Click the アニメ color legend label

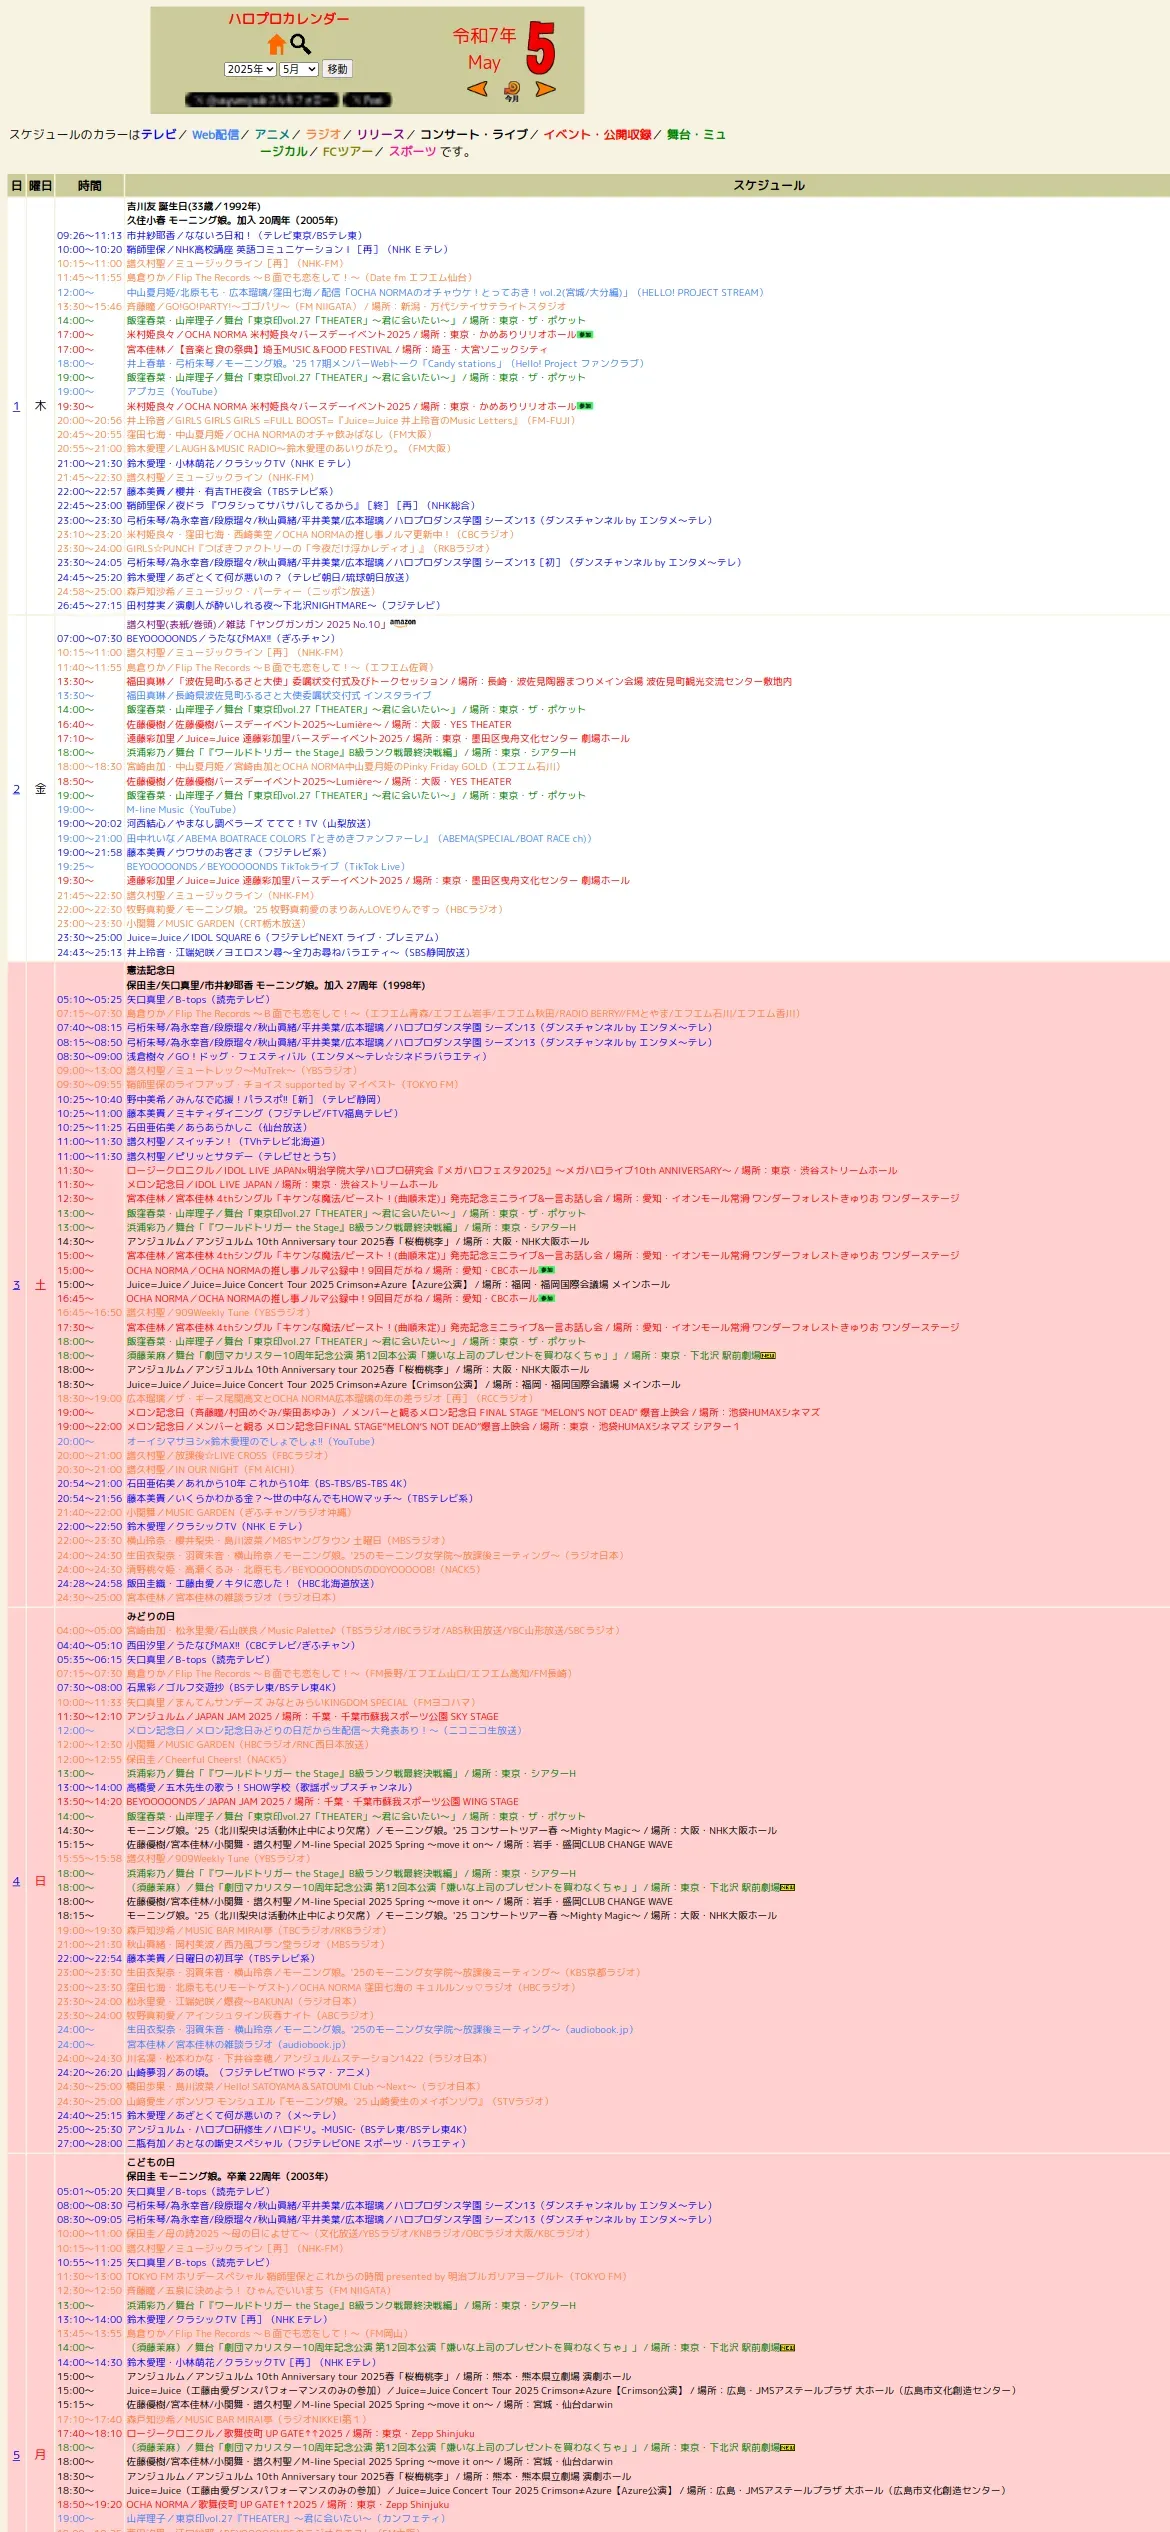272,134
